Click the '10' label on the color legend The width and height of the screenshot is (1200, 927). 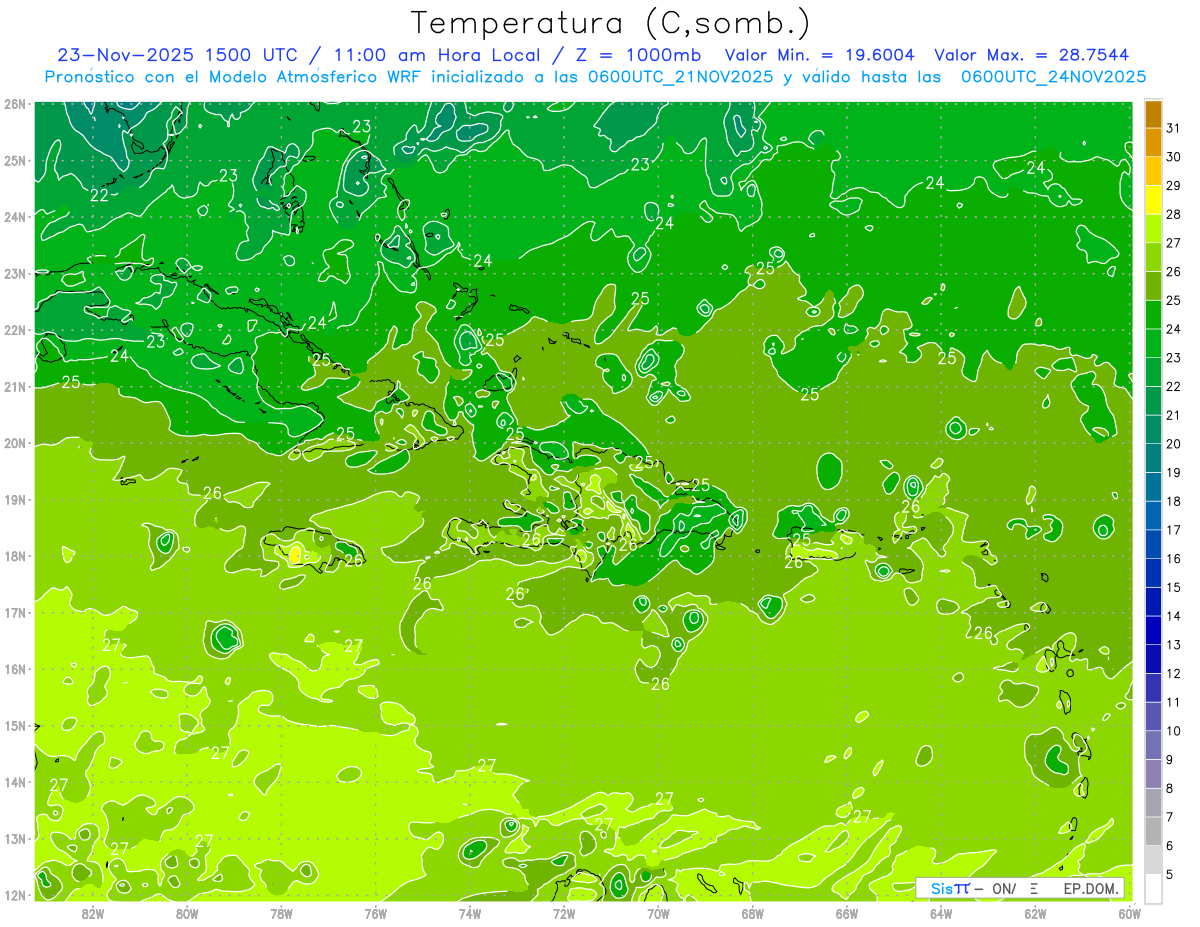click(x=1174, y=731)
